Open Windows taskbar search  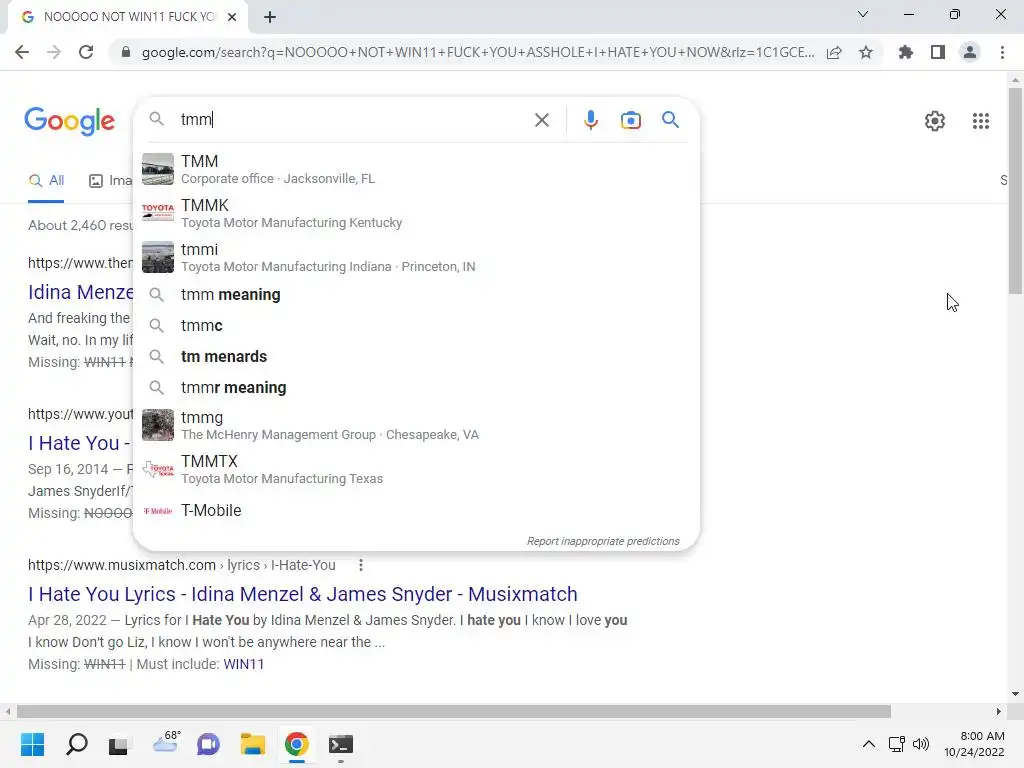tap(76, 744)
